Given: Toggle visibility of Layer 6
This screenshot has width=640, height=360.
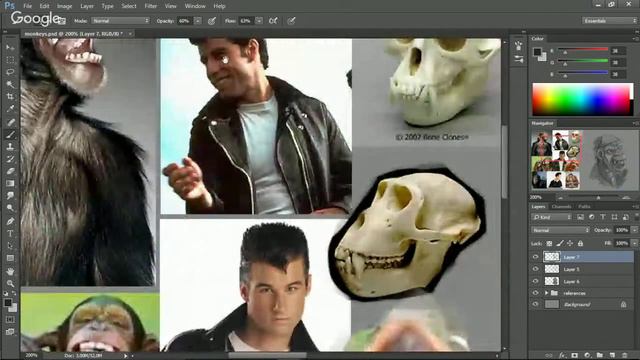Looking at the screenshot, I should 536,281.
